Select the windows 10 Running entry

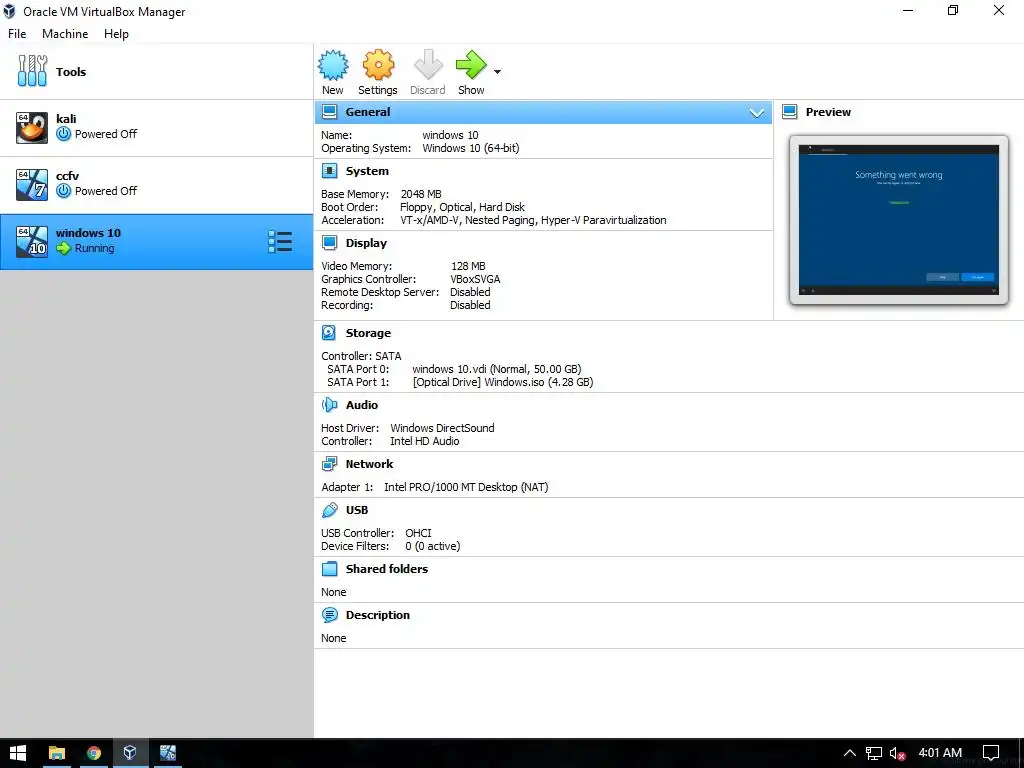point(157,242)
